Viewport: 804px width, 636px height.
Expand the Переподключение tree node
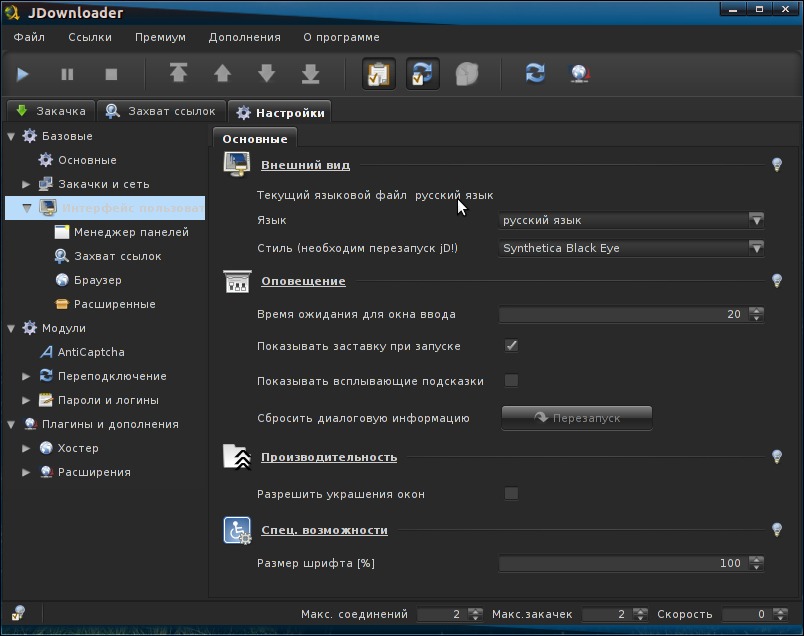tap(26, 376)
